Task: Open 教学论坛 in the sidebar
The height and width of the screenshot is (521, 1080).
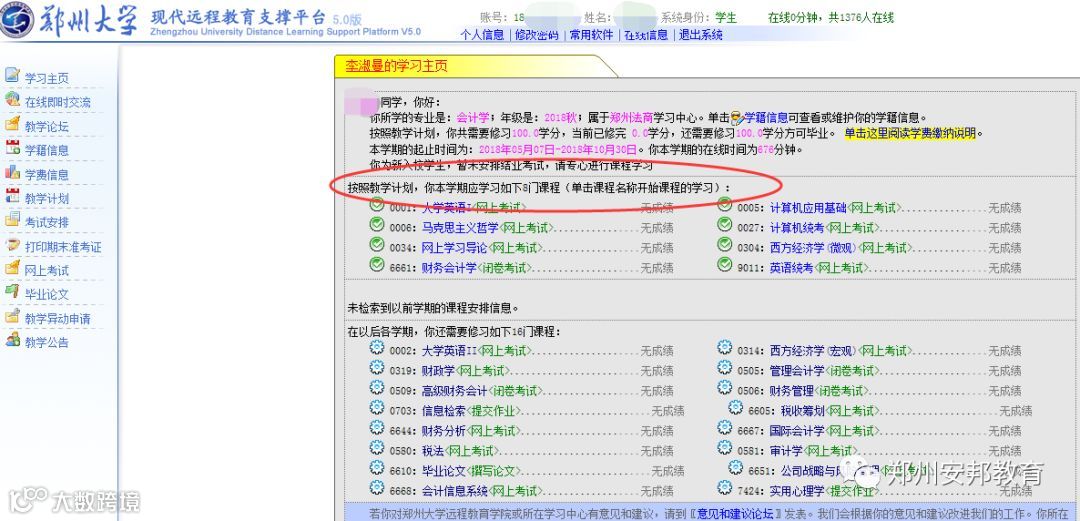Action: pos(47,127)
